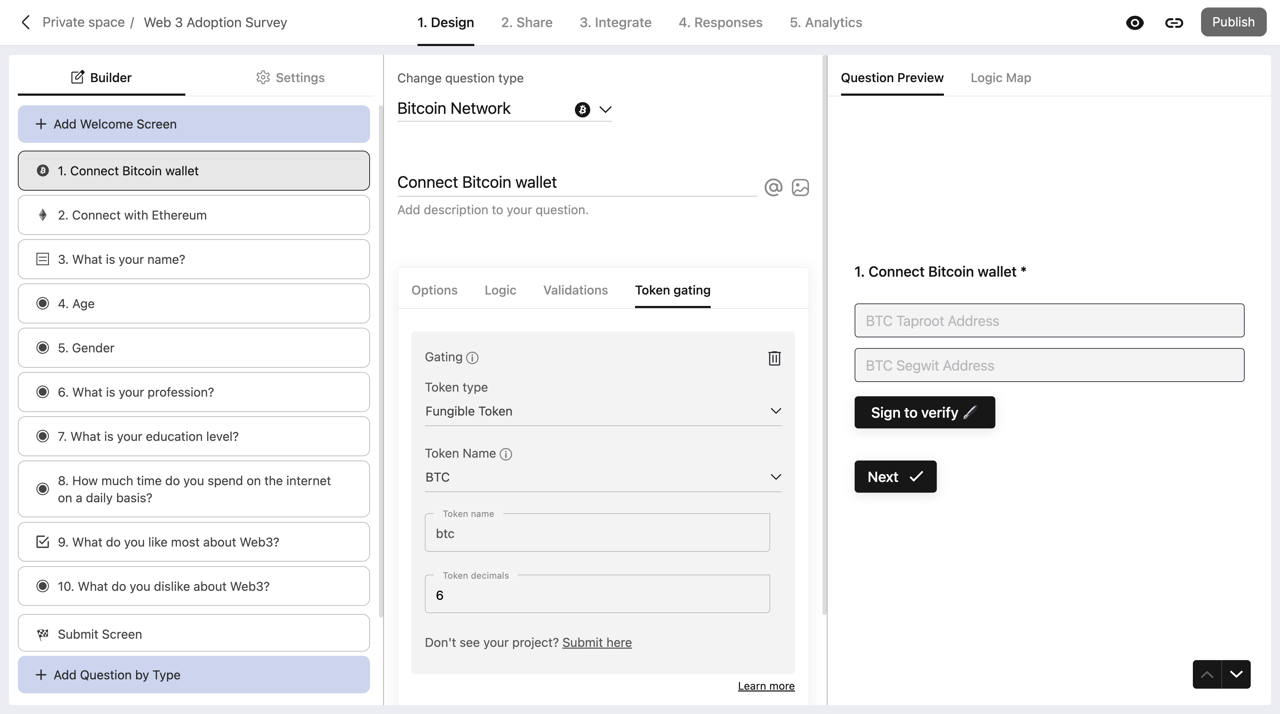Switch to the Token gating tab
This screenshot has width=1280, height=714.
point(672,290)
